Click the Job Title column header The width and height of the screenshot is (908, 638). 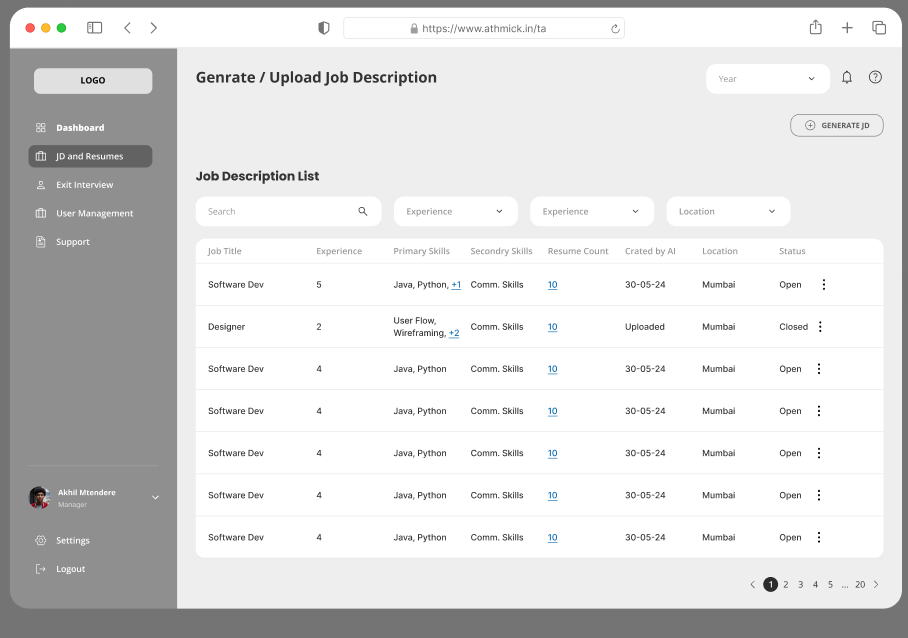pos(225,251)
